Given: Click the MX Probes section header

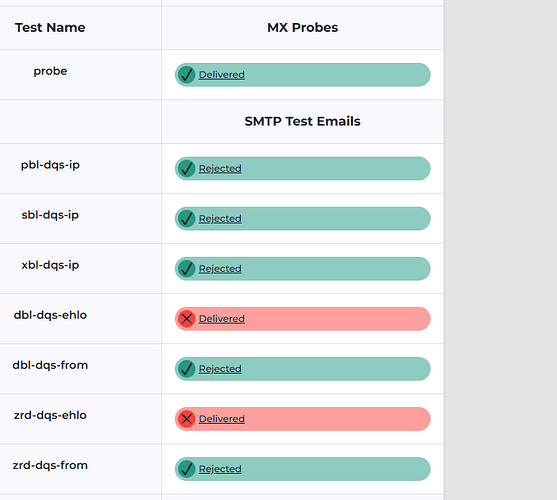Looking at the screenshot, I should tap(302, 28).
